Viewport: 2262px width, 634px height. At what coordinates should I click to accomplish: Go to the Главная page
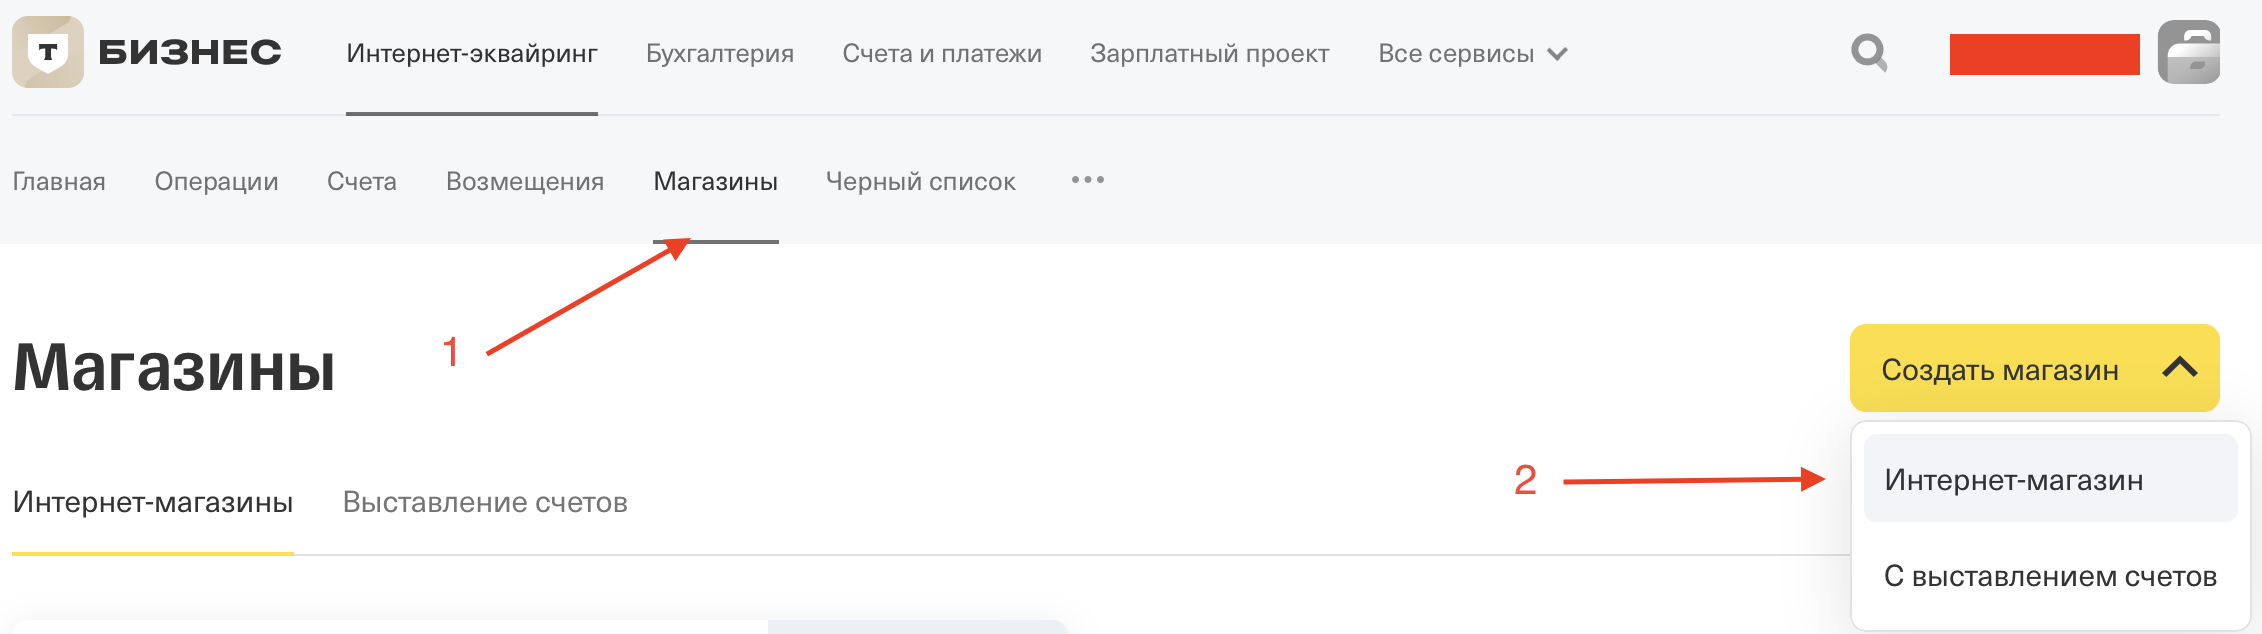pos(59,181)
